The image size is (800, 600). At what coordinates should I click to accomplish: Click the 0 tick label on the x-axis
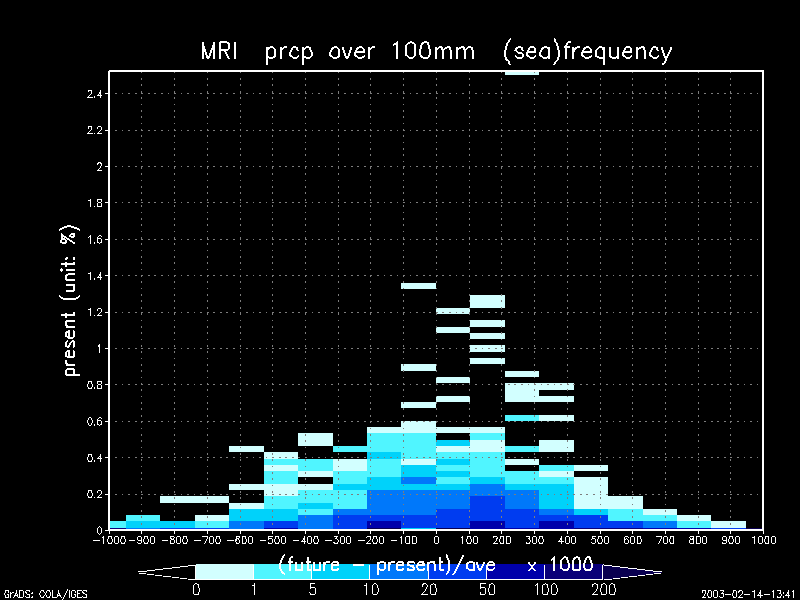[x=436, y=540]
